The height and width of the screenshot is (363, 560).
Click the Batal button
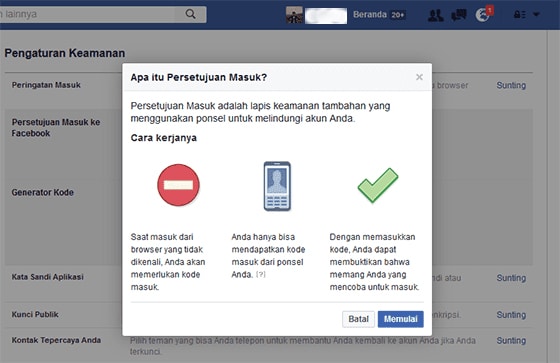[358, 319]
